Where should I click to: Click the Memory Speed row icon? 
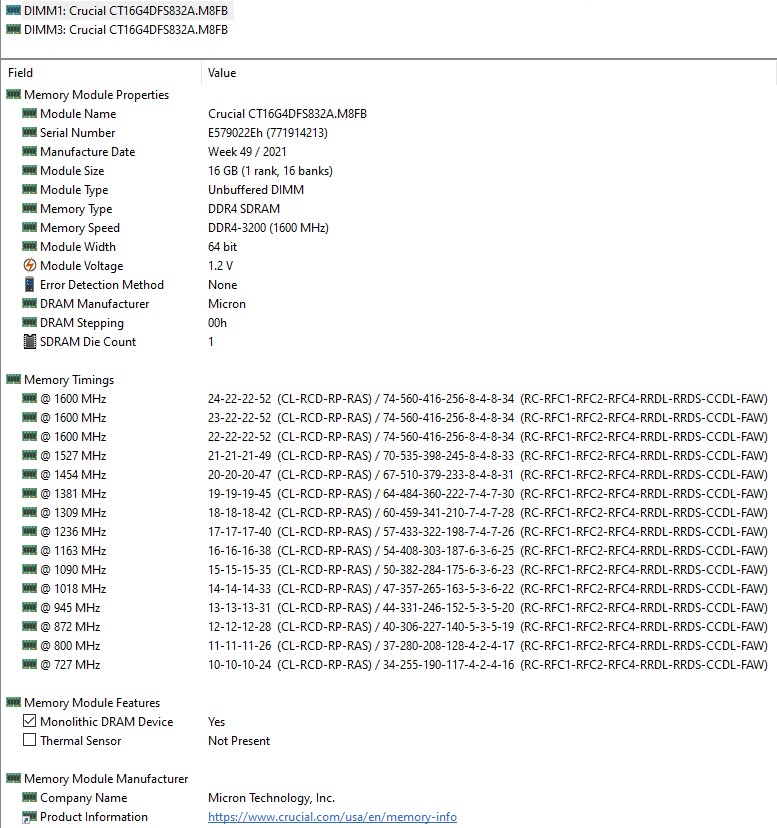pyautogui.click(x=30, y=227)
